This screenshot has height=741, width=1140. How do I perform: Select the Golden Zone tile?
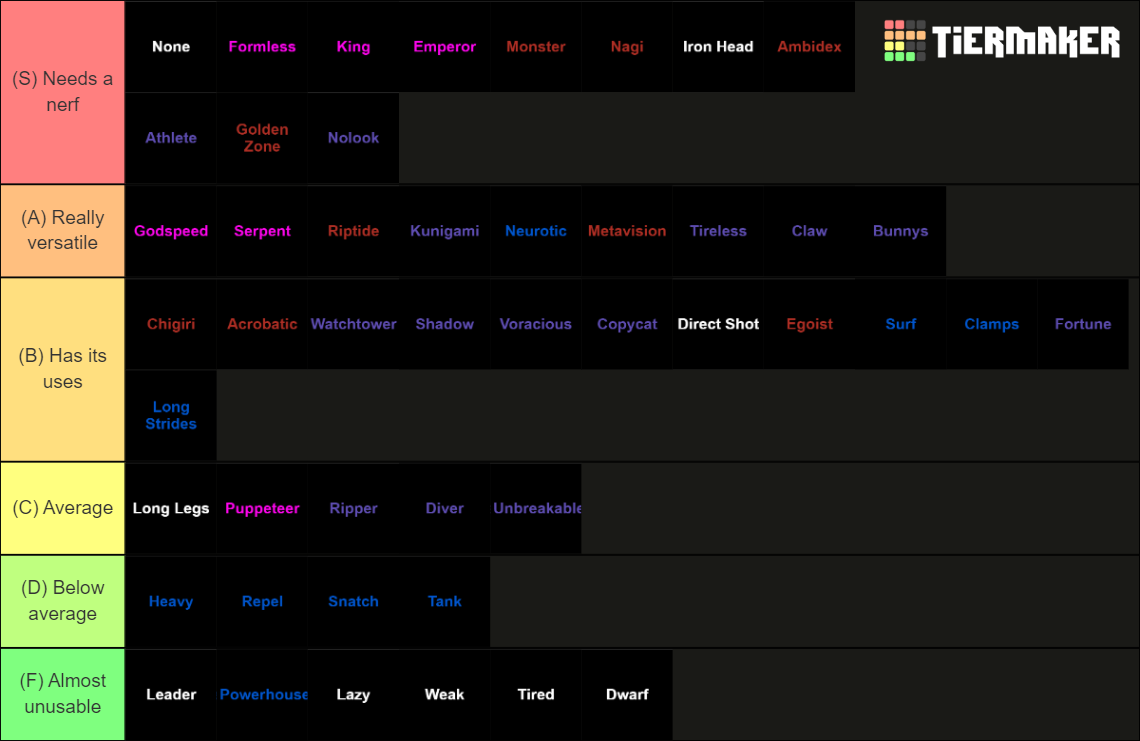[262, 137]
